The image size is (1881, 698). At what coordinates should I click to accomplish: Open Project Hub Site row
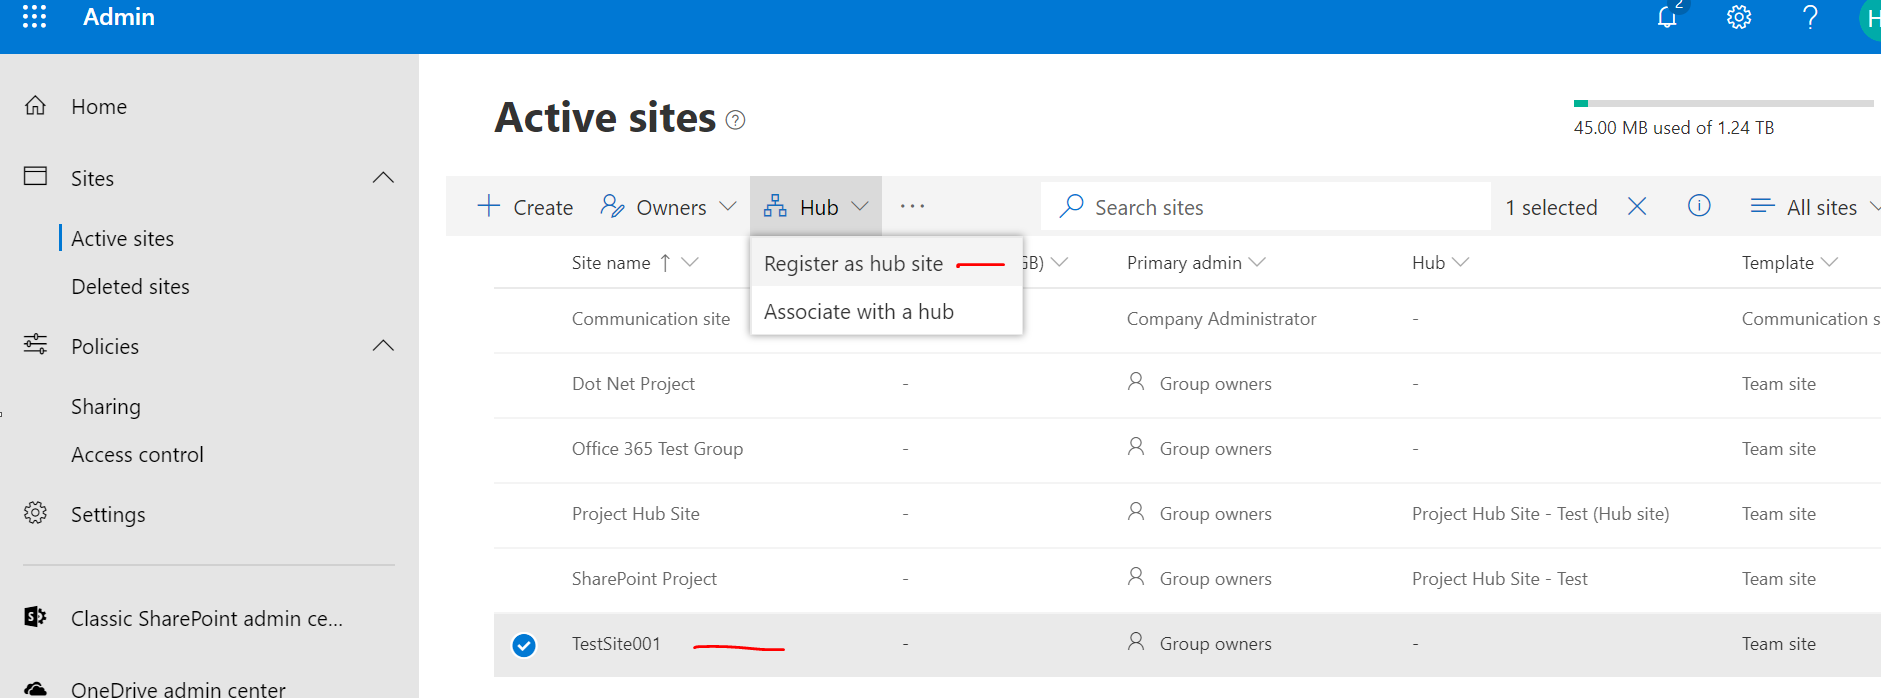636,513
